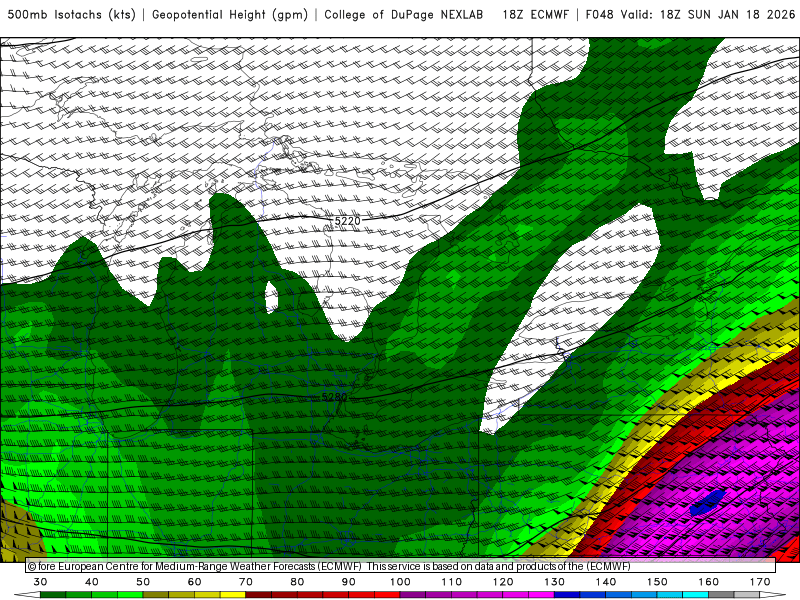Click the legend value 90
This screenshot has width=800, height=600.
pyautogui.click(x=348, y=582)
